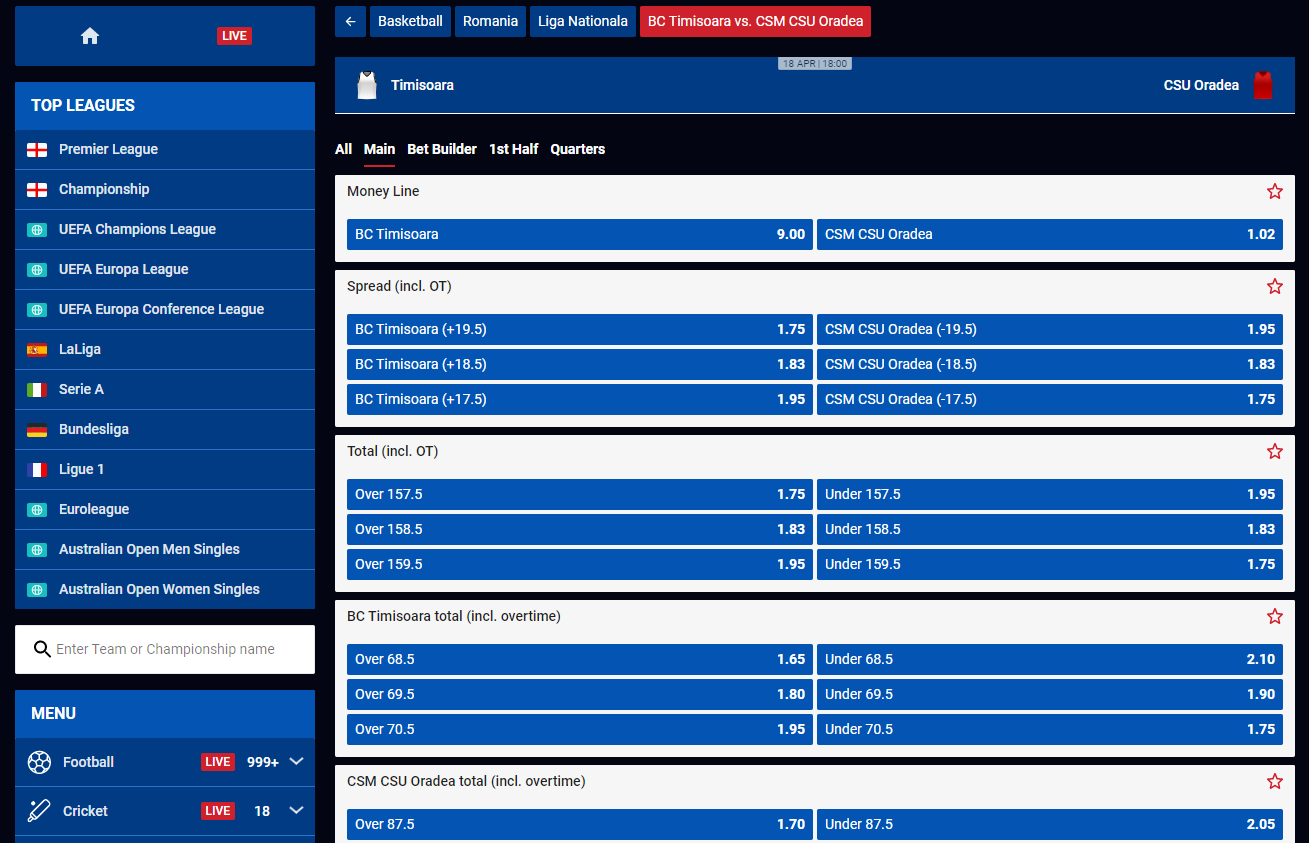The height and width of the screenshot is (843, 1309).
Task: Switch to the Quarters tab
Action: [x=578, y=149]
